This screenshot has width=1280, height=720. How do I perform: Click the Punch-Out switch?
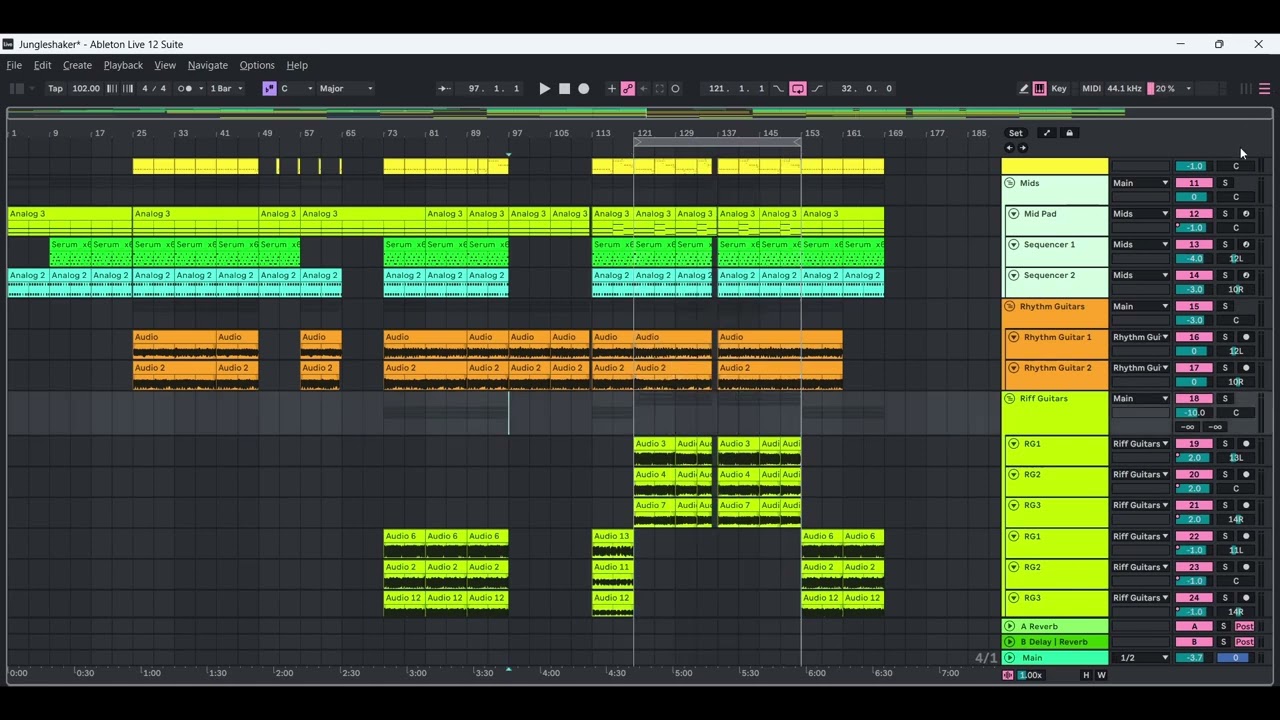[817, 89]
